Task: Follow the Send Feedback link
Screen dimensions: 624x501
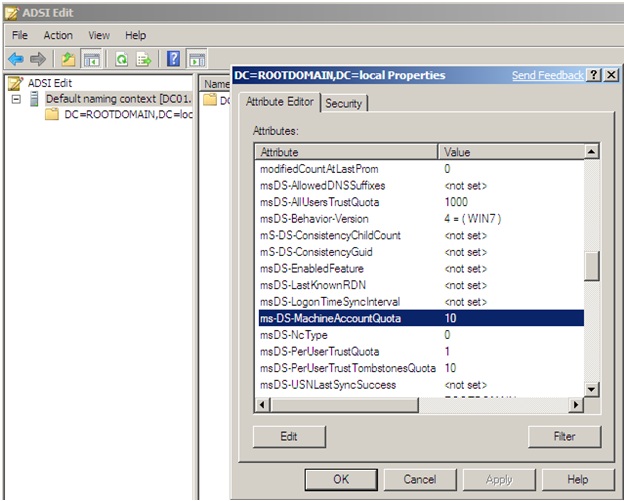Action: click(548, 75)
